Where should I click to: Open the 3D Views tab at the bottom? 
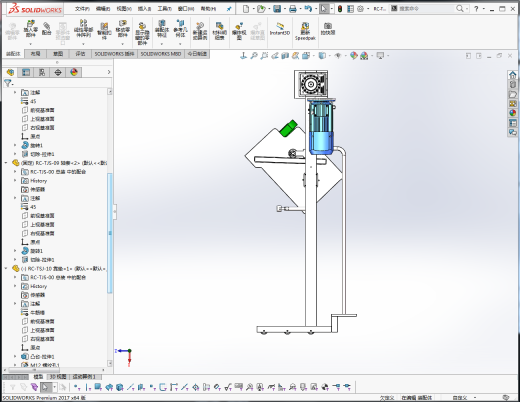point(58,377)
